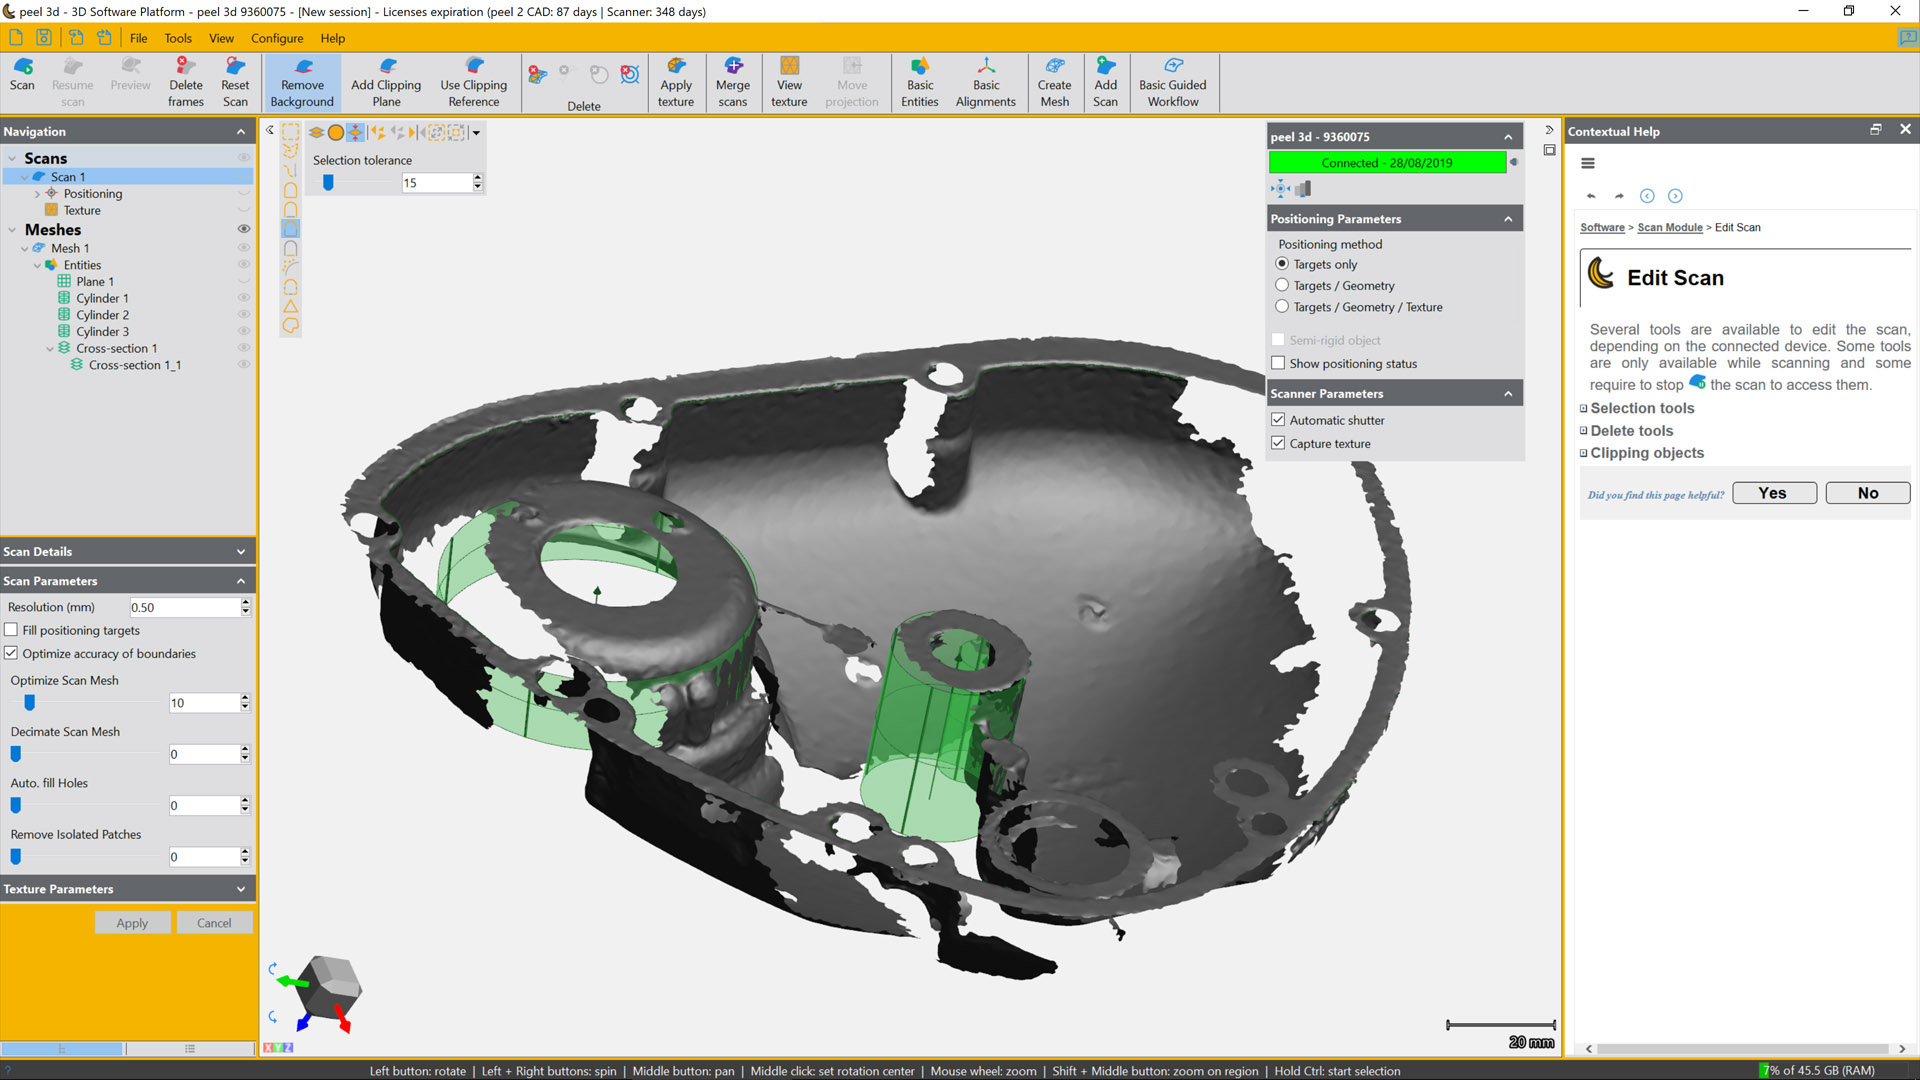
Task: Open the Basic Guided Workflow
Action: 1172,83
